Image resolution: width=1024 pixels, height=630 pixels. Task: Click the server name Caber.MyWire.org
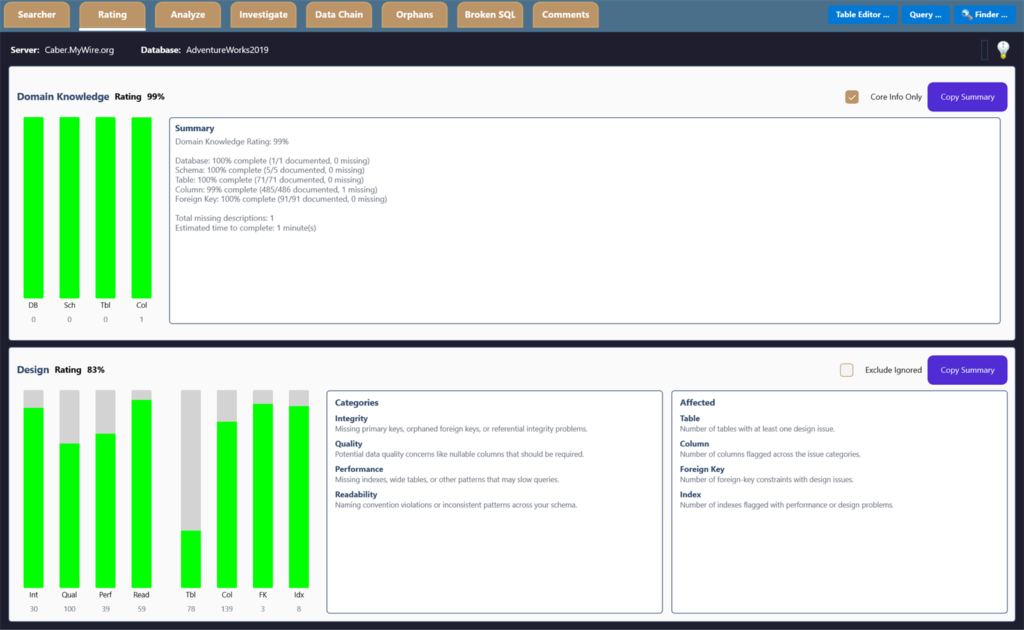tap(79, 50)
